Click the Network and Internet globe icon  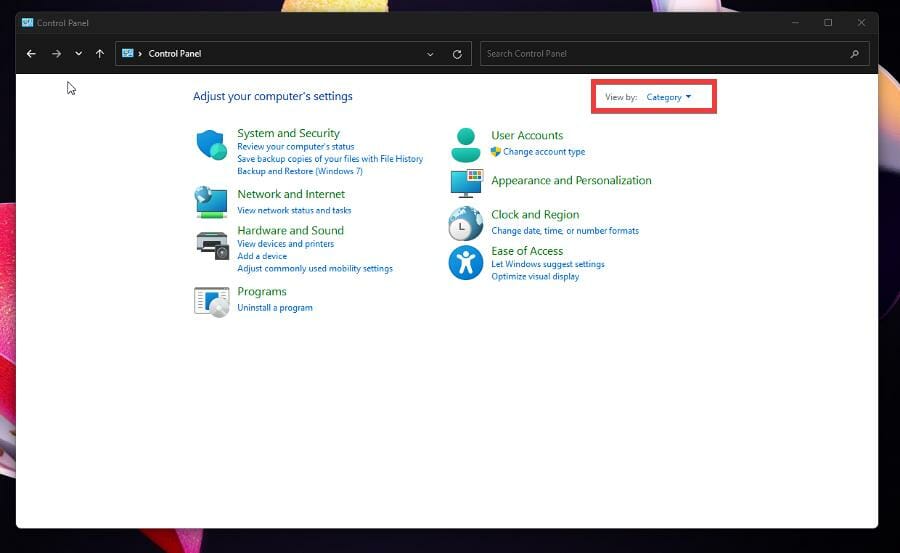(211, 202)
